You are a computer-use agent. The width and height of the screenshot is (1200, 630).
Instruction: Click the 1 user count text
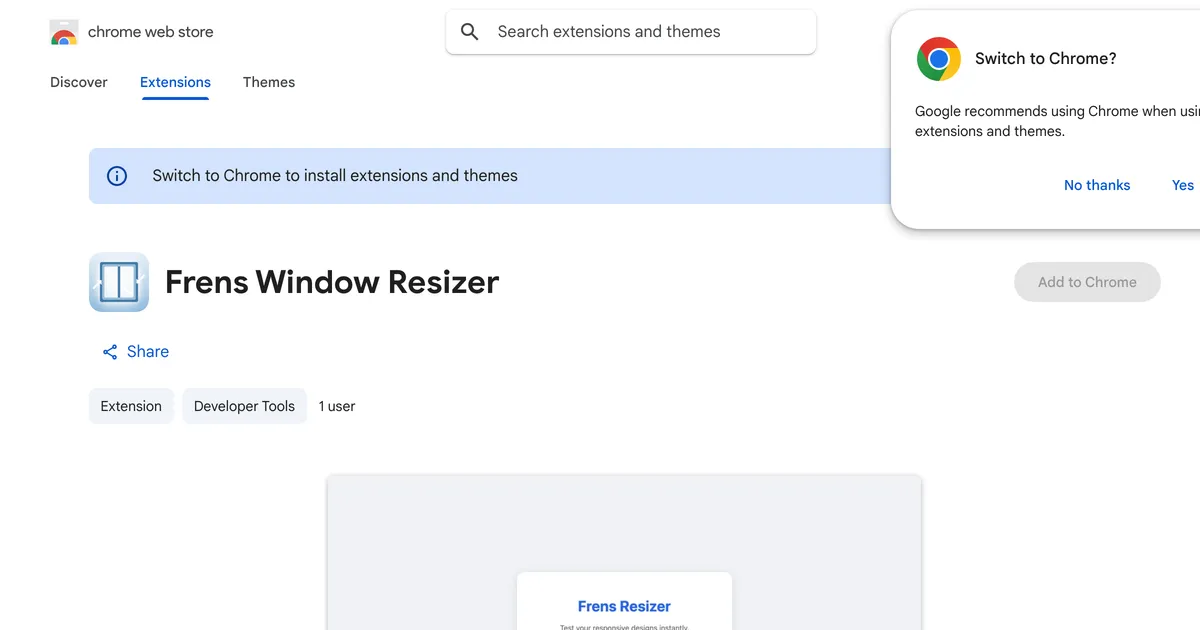tap(336, 406)
